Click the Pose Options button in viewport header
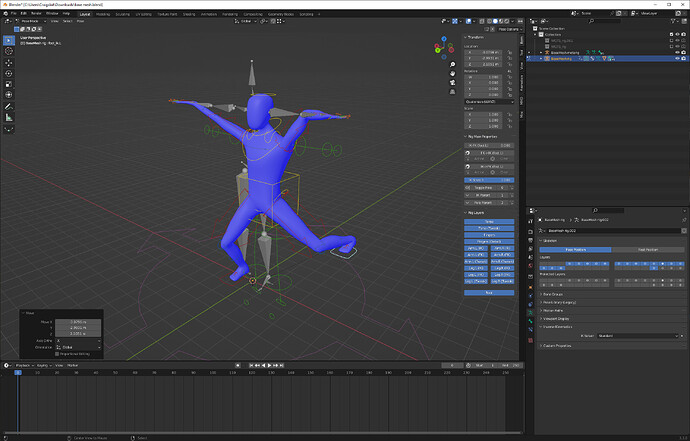690x441 pixels. [510, 29]
